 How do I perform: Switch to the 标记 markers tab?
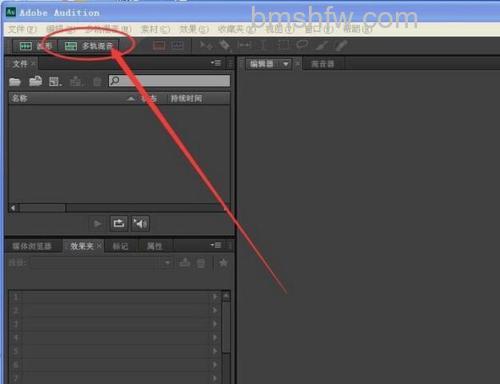[120, 246]
